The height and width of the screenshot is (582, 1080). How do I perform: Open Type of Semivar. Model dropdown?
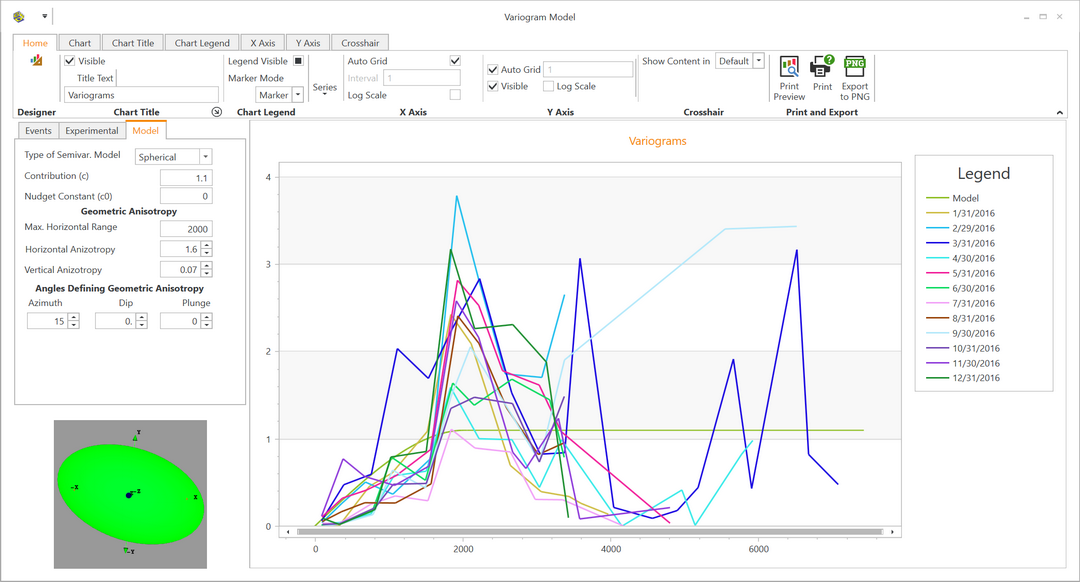(x=205, y=156)
